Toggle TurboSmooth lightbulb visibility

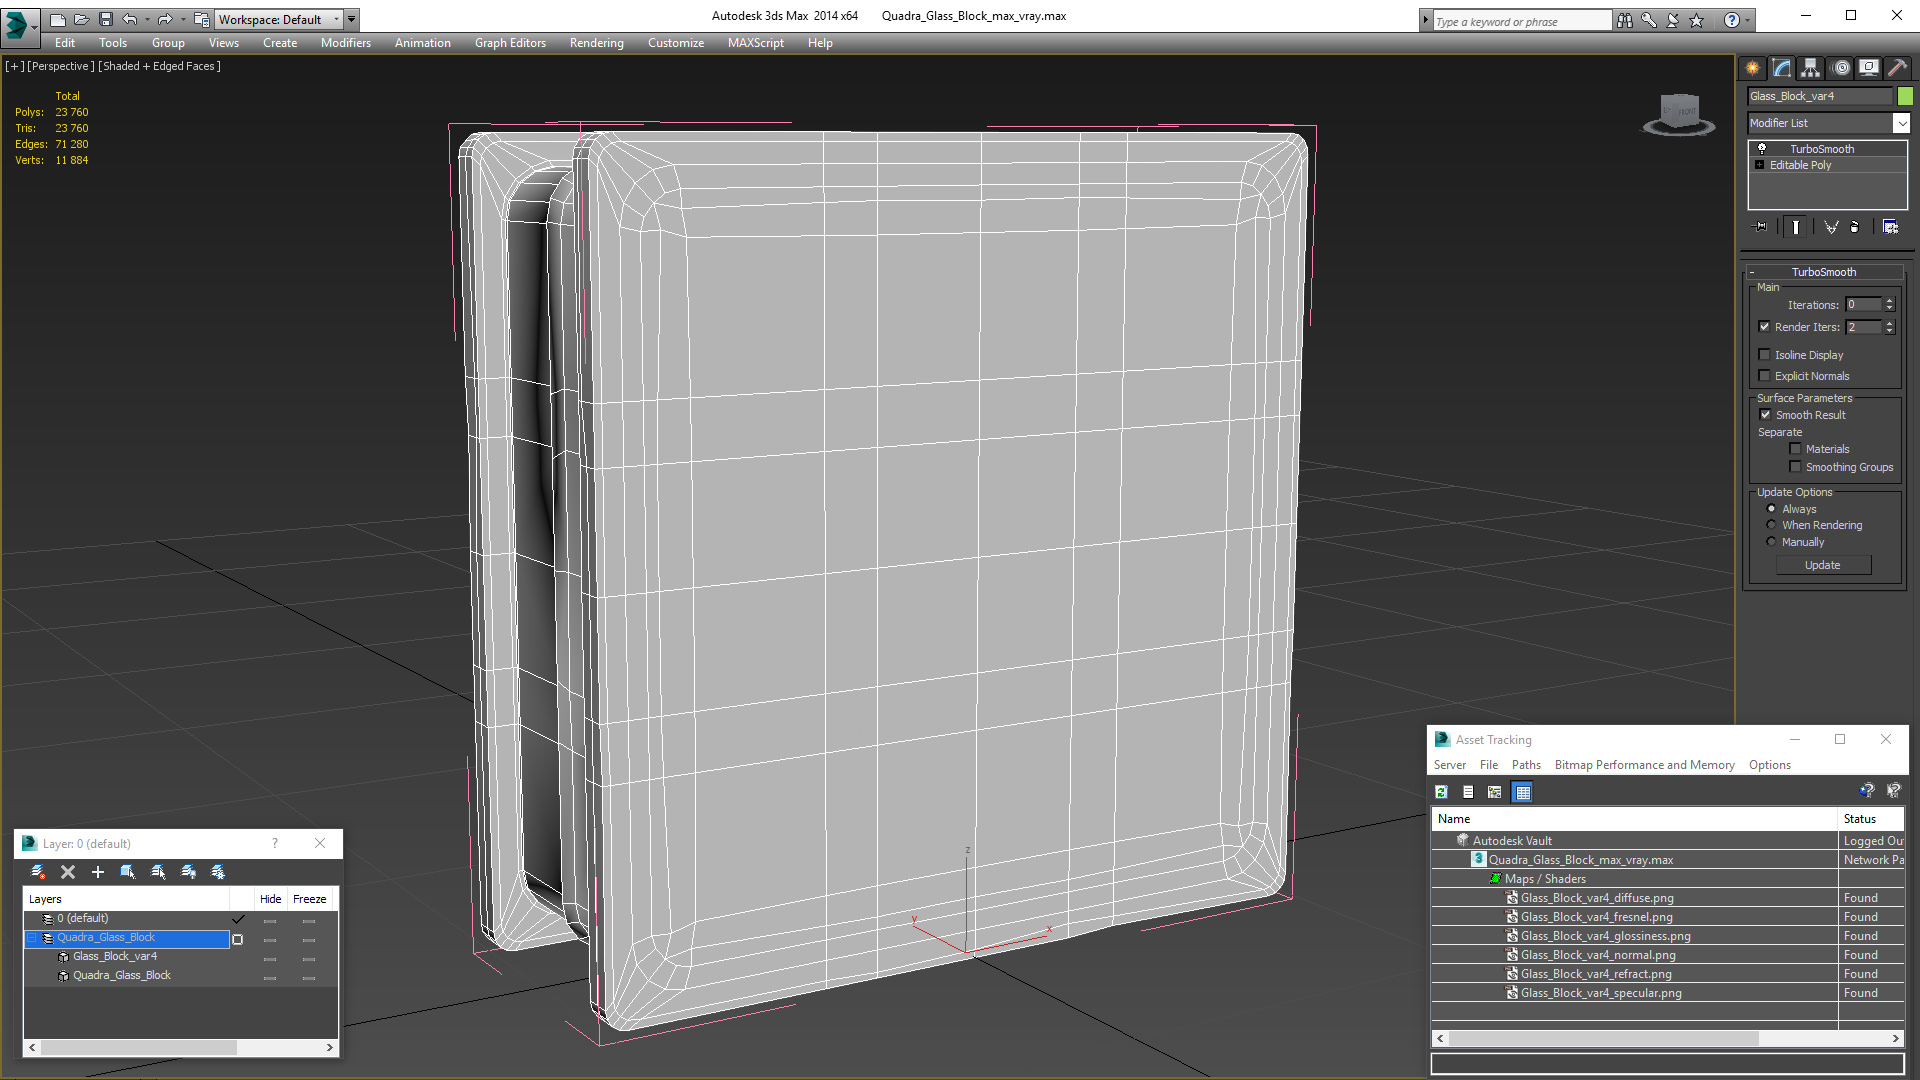click(1762, 148)
